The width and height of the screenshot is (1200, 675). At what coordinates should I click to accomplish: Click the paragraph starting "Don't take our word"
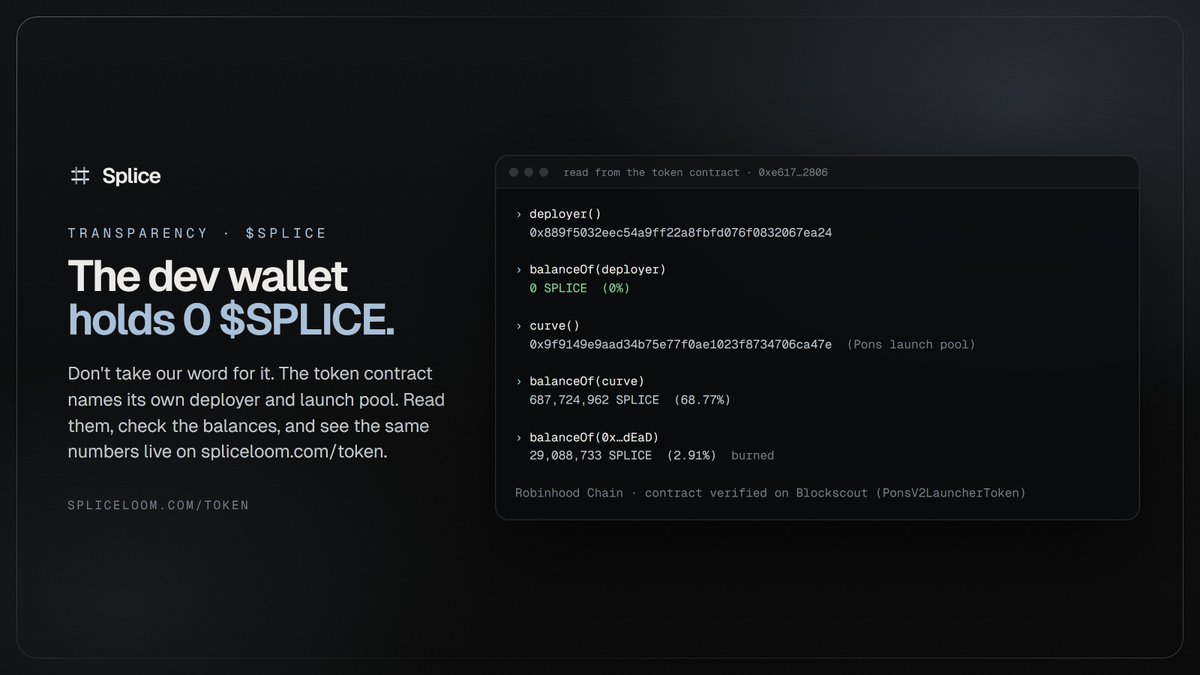tap(257, 413)
